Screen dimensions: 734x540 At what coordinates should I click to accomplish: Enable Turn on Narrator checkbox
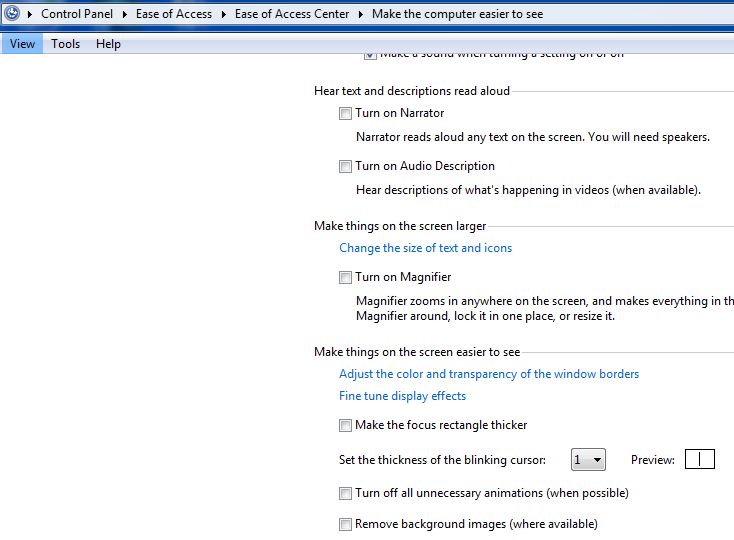[345, 114]
